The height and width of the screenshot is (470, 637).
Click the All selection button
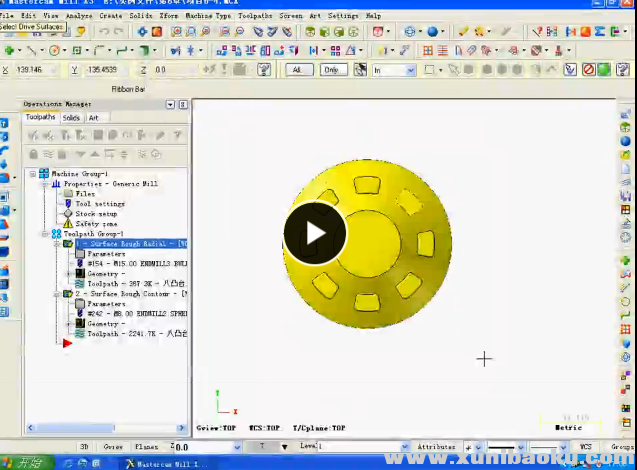coord(298,70)
